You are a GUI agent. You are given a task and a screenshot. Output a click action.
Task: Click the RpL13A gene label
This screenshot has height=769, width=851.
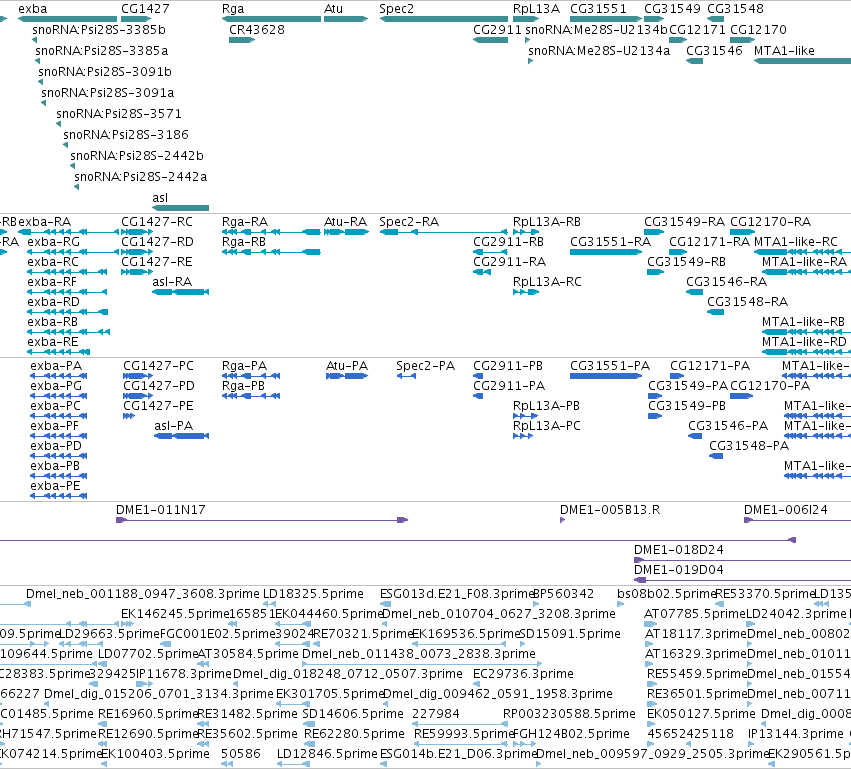click(536, 9)
